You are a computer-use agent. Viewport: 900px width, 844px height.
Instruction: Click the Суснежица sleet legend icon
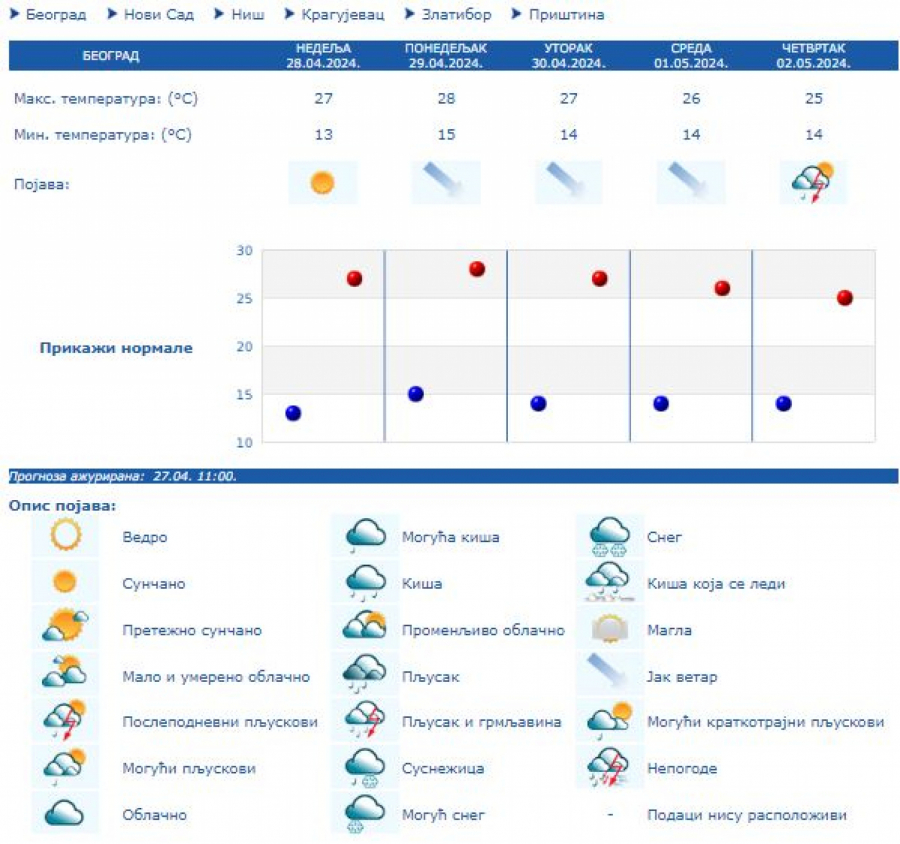coord(365,768)
